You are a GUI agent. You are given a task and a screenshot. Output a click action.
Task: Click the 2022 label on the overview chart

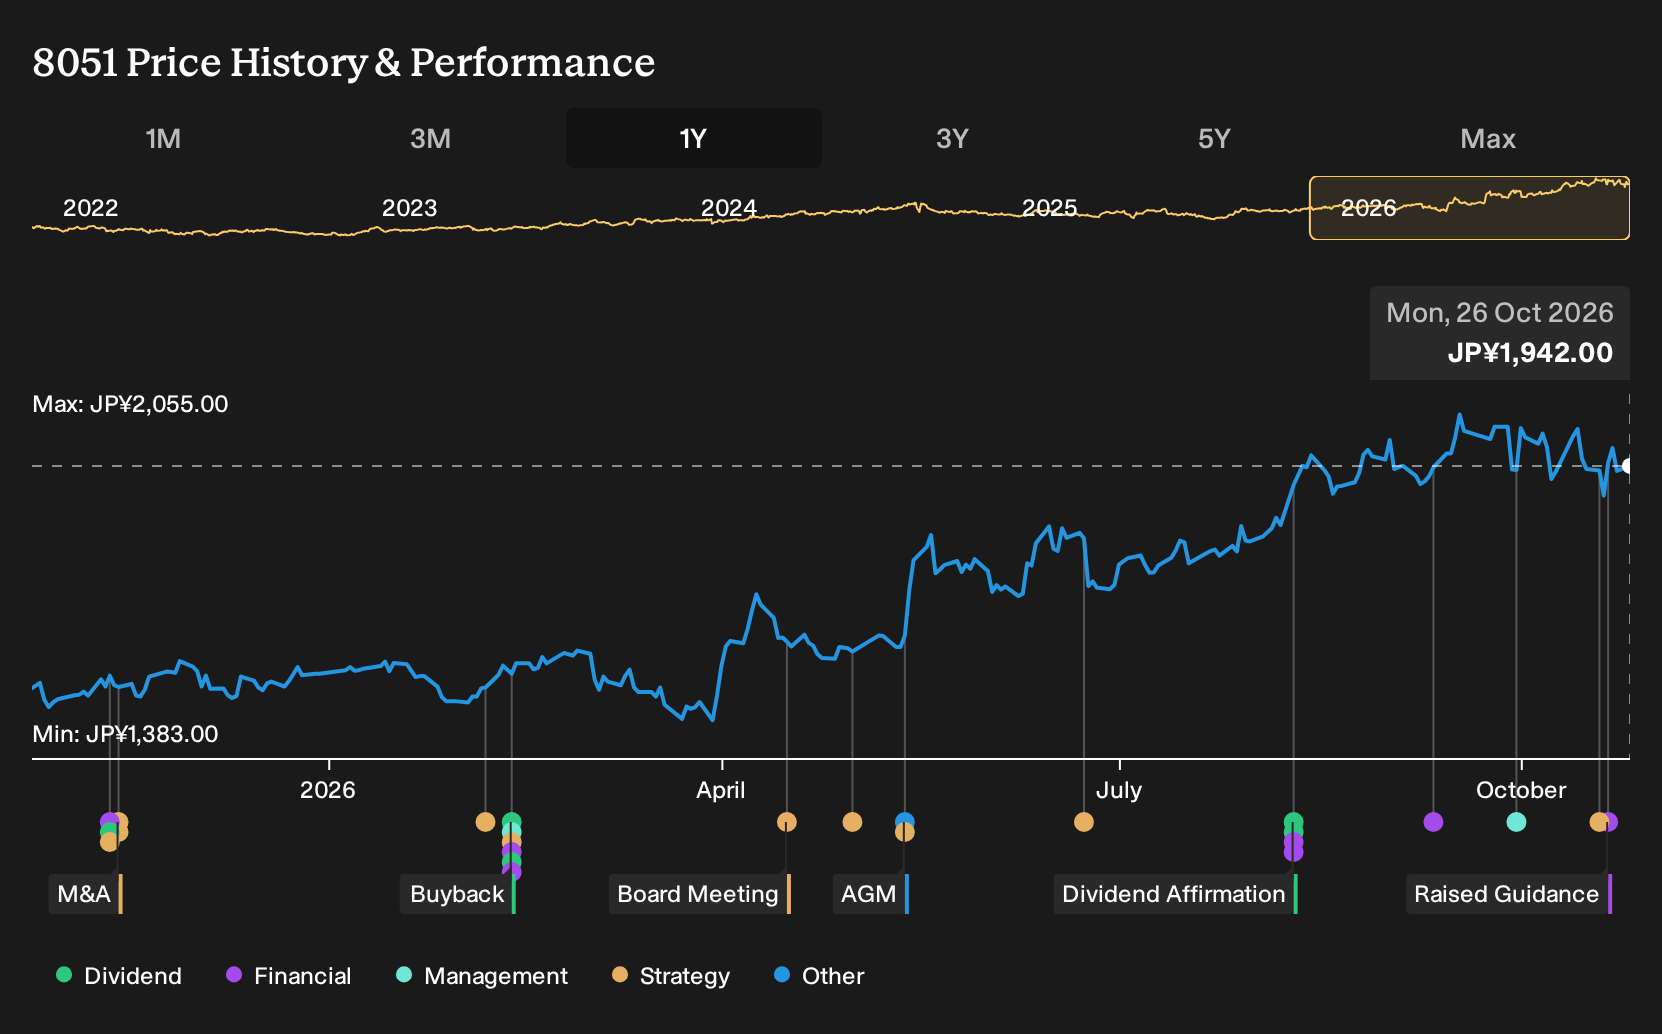point(90,208)
